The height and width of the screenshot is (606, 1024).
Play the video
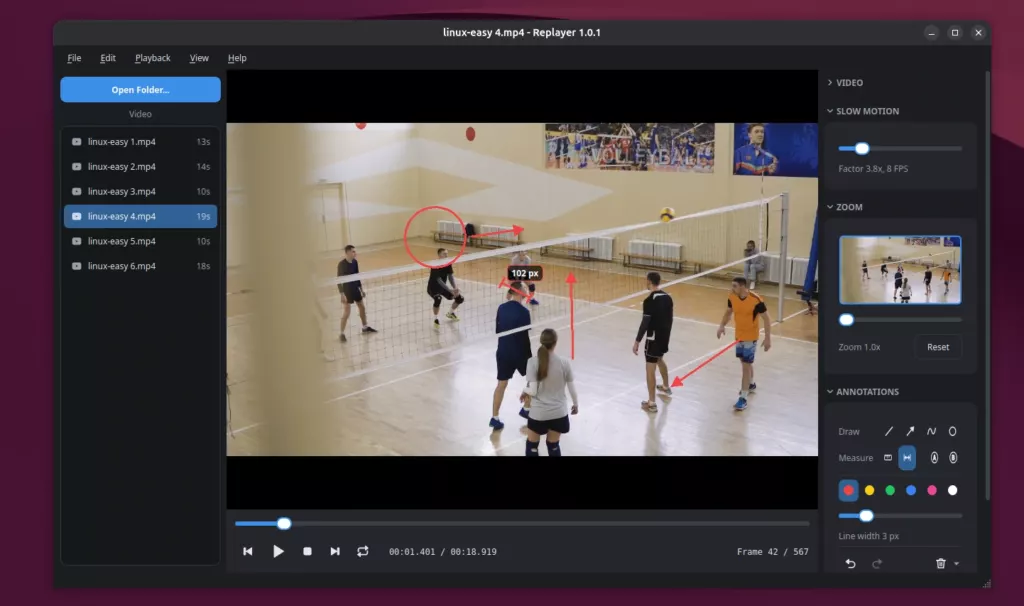tap(278, 551)
